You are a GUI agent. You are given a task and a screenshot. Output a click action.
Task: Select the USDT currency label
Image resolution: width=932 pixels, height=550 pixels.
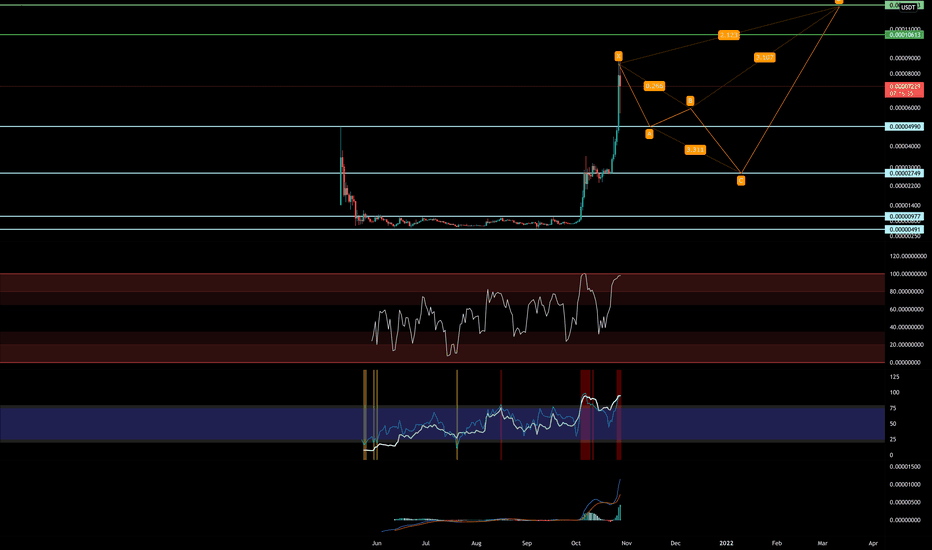pyautogui.click(x=908, y=8)
